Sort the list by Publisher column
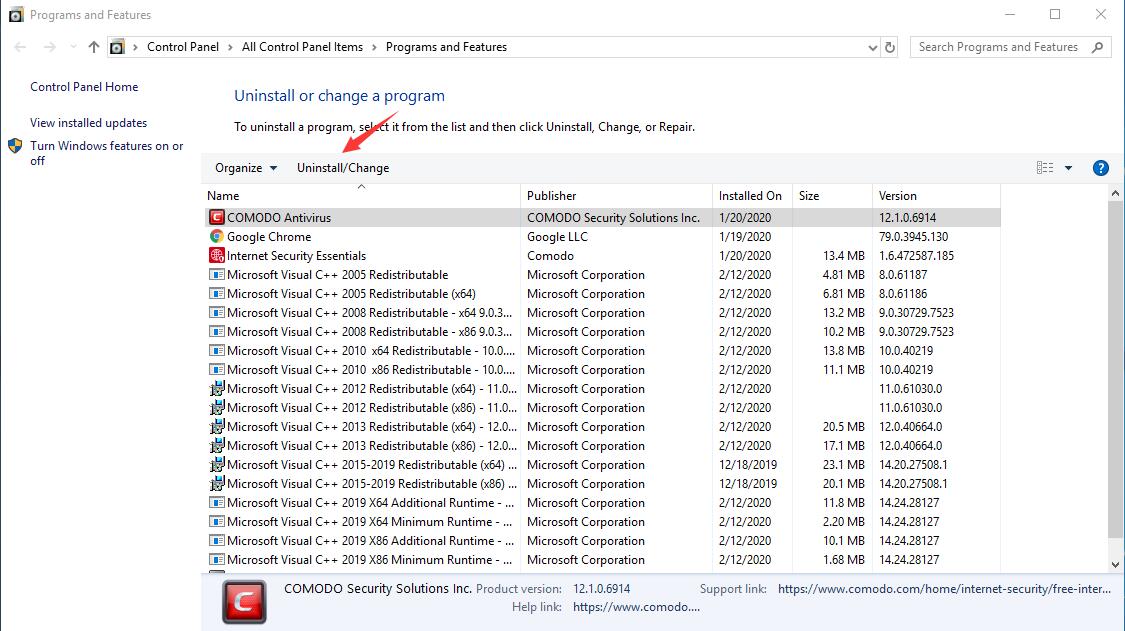Image resolution: width=1125 pixels, height=631 pixels. (x=616, y=195)
